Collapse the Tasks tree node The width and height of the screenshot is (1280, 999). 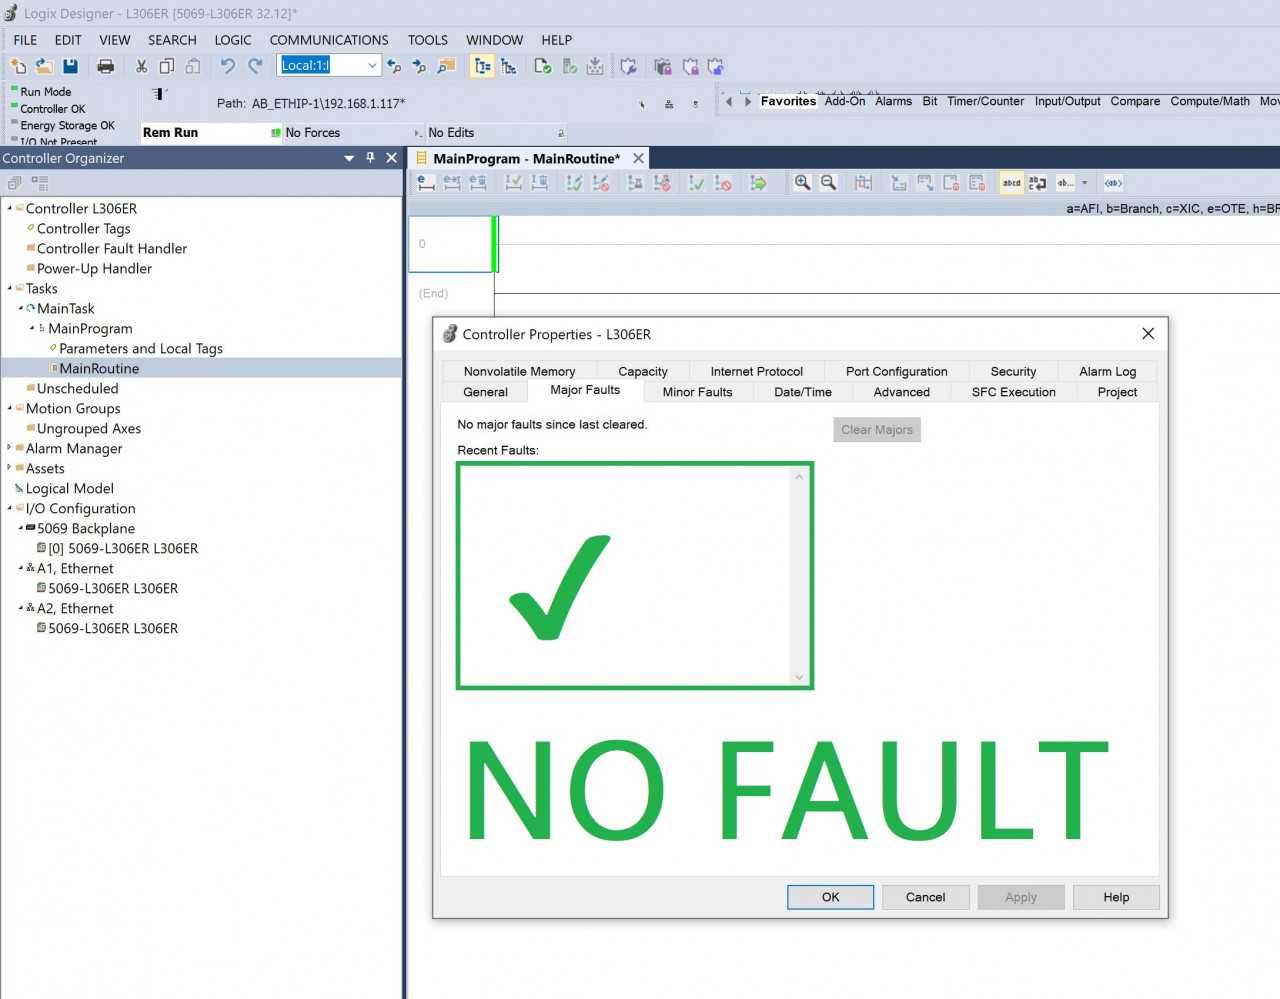point(9,288)
